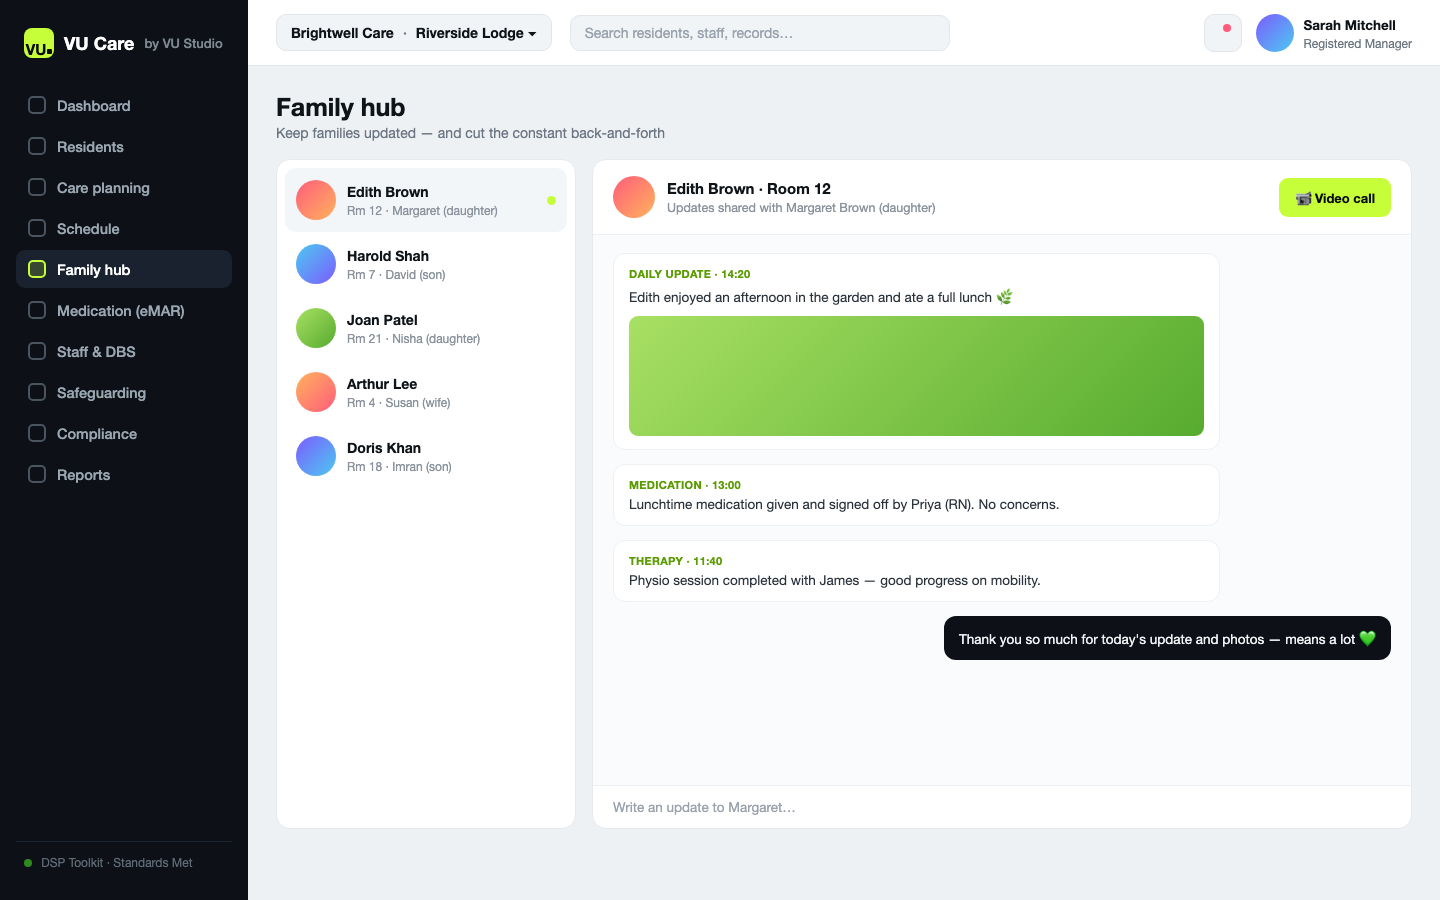1440x900 pixels.
Task: Select Arthur Lee conversation
Action: coord(426,392)
